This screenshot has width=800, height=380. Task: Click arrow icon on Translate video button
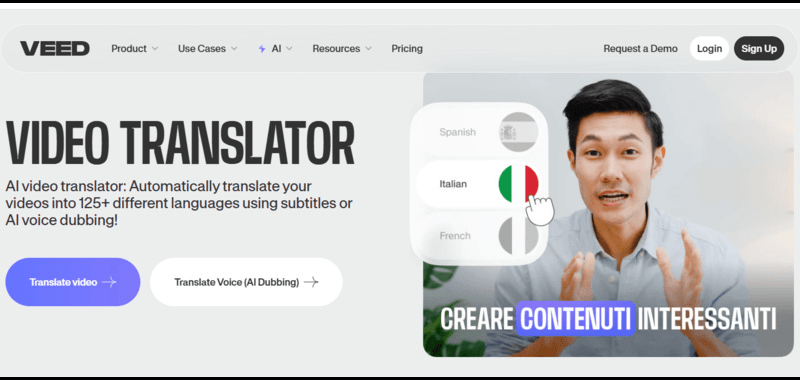[x=109, y=282]
